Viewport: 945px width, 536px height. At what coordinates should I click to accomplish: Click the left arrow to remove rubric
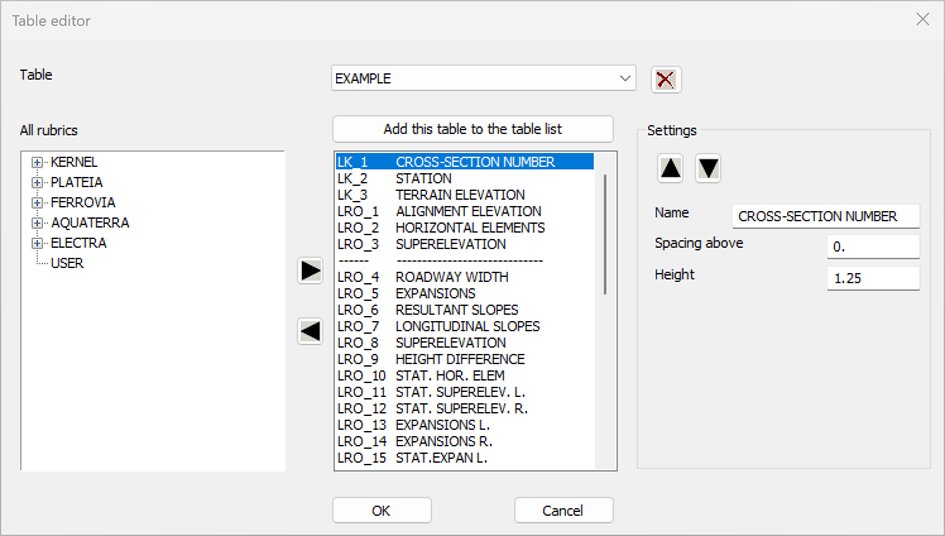[310, 332]
